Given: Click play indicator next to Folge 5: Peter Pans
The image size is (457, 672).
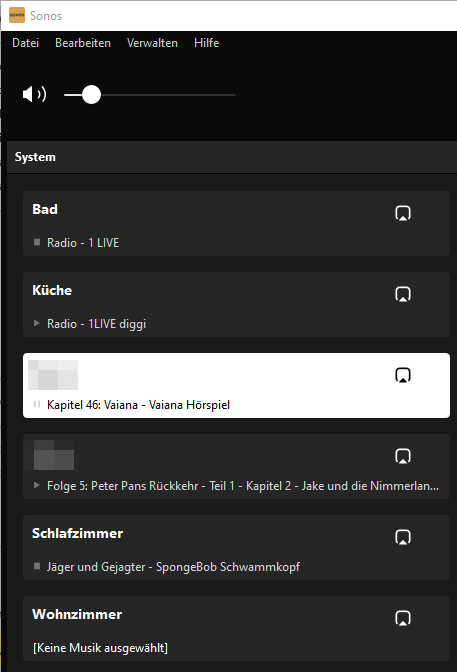Looking at the screenshot, I should click(37, 485).
